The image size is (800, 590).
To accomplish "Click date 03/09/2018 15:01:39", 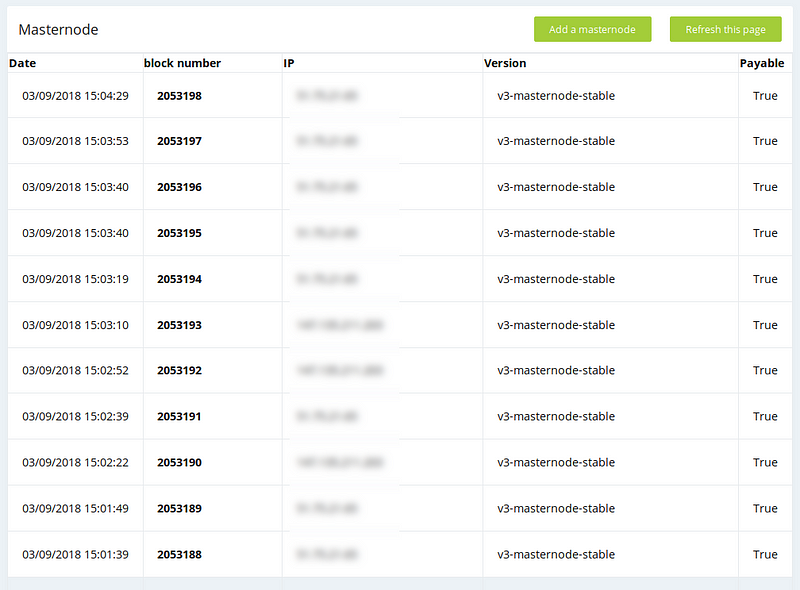I will click(76, 554).
